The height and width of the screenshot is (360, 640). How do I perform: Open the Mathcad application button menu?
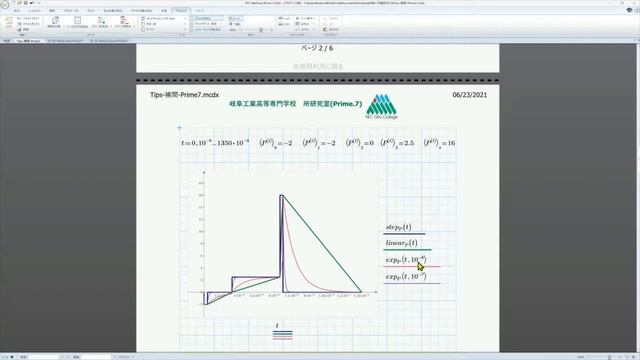(x=4, y=4)
